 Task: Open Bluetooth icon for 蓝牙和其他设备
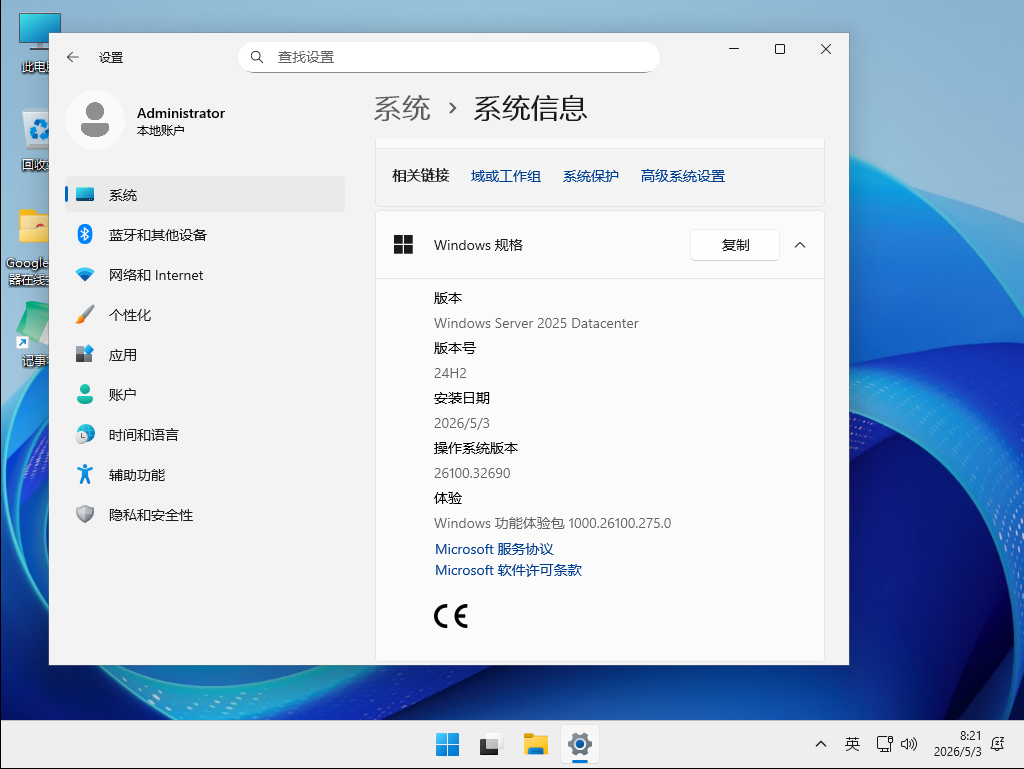[85, 234]
